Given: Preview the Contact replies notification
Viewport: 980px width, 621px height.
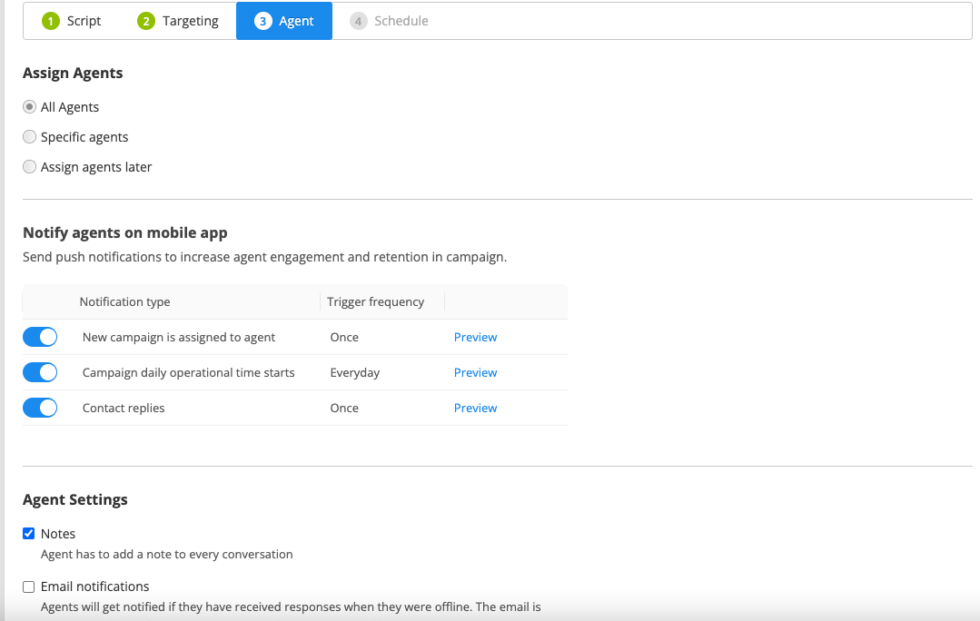Looking at the screenshot, I should 475,407.
